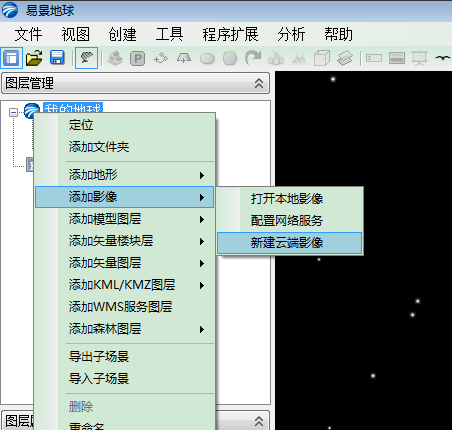Click the save floppy disk icon

[x=57, y=58]
